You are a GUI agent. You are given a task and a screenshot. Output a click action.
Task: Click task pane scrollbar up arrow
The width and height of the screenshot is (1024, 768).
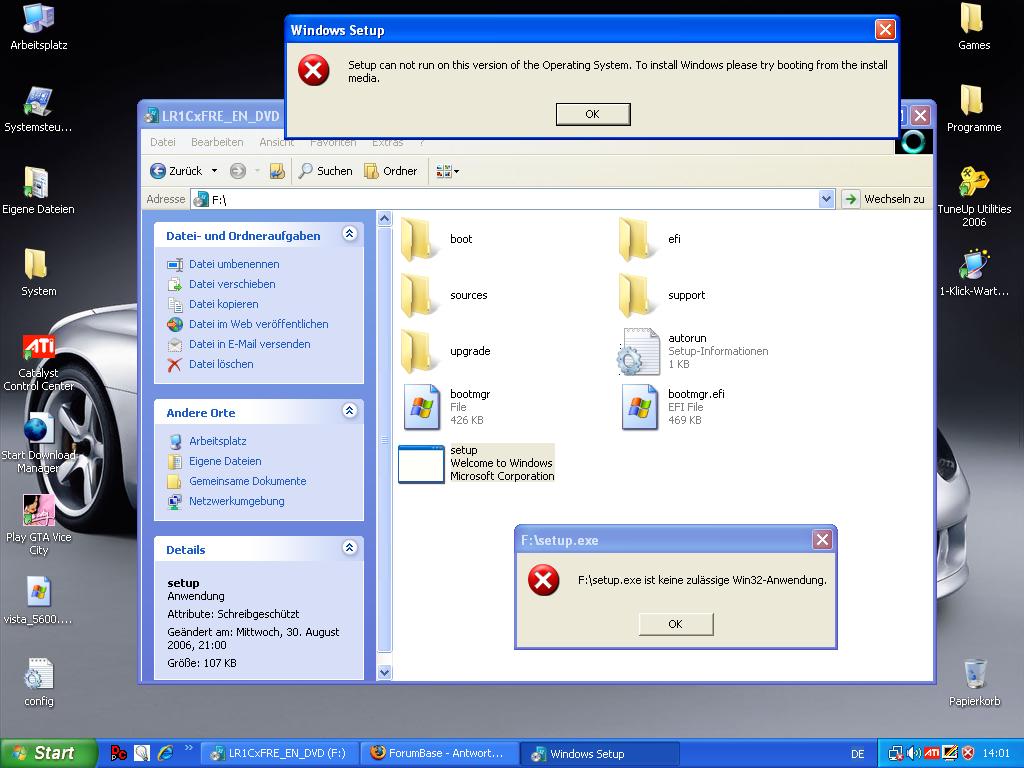point(385,219)
